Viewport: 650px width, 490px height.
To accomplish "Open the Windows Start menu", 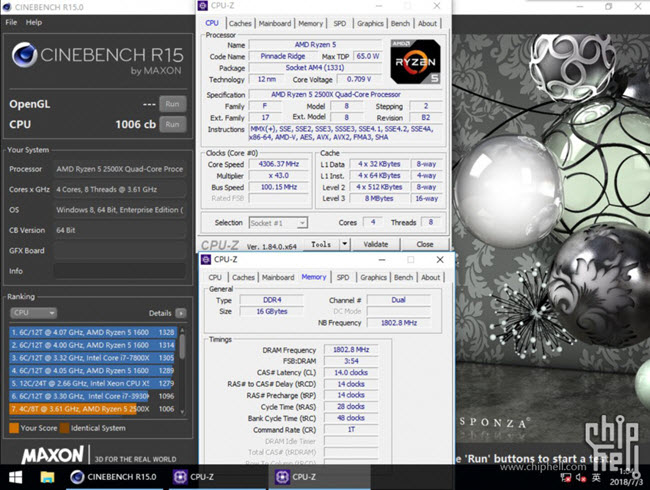I will pyautogui.click(x=16, y=476).
